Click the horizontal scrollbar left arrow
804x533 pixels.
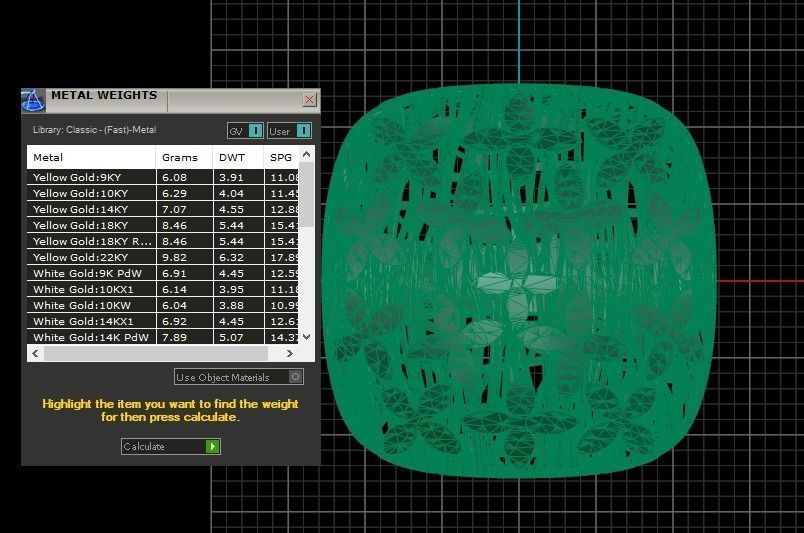tap(35, 353)
